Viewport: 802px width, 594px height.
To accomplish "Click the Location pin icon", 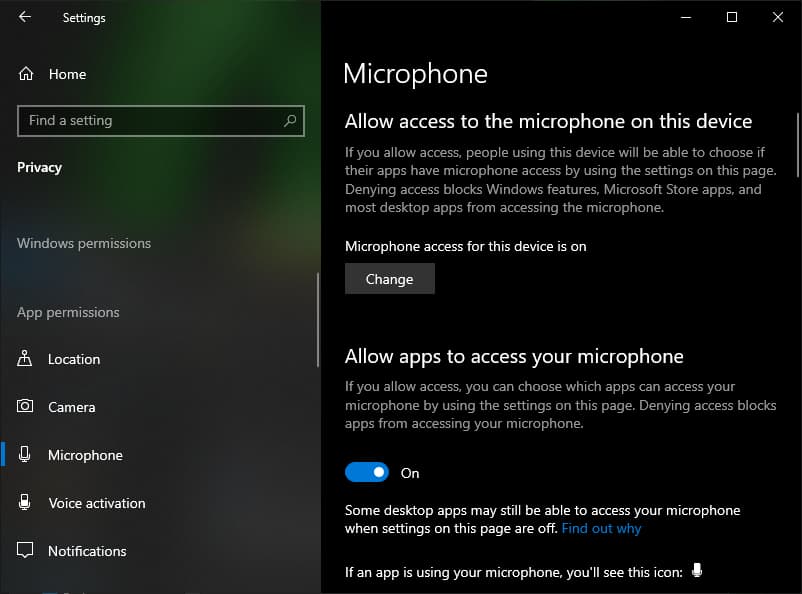I will (26, 359).
